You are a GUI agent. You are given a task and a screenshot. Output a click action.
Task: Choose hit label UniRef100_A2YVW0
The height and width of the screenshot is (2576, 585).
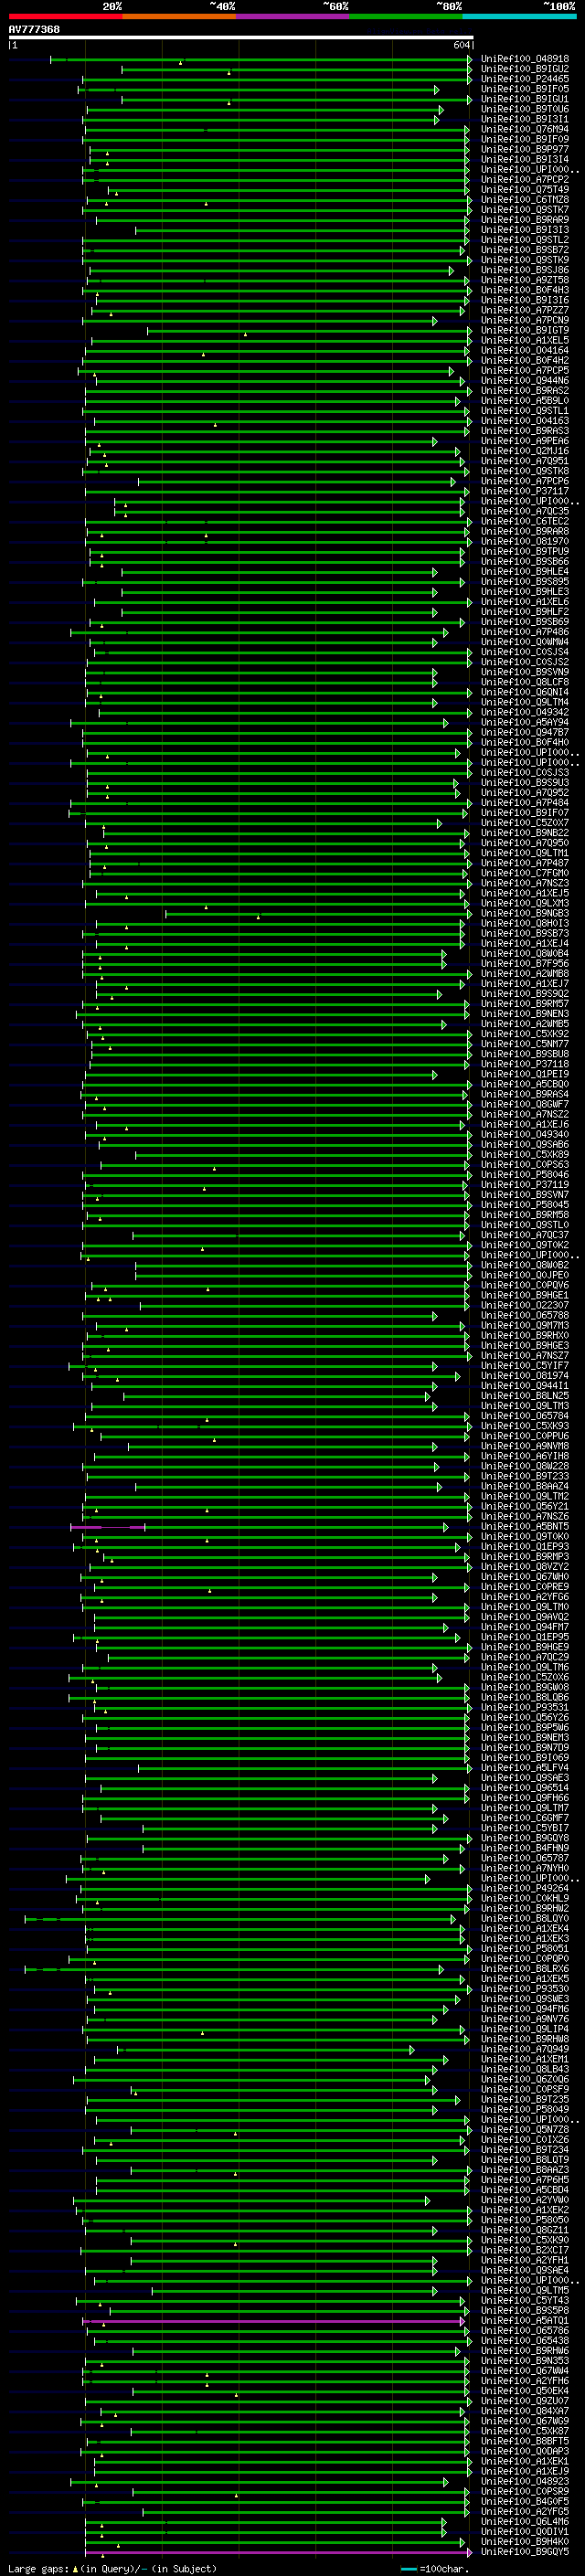525,2200
